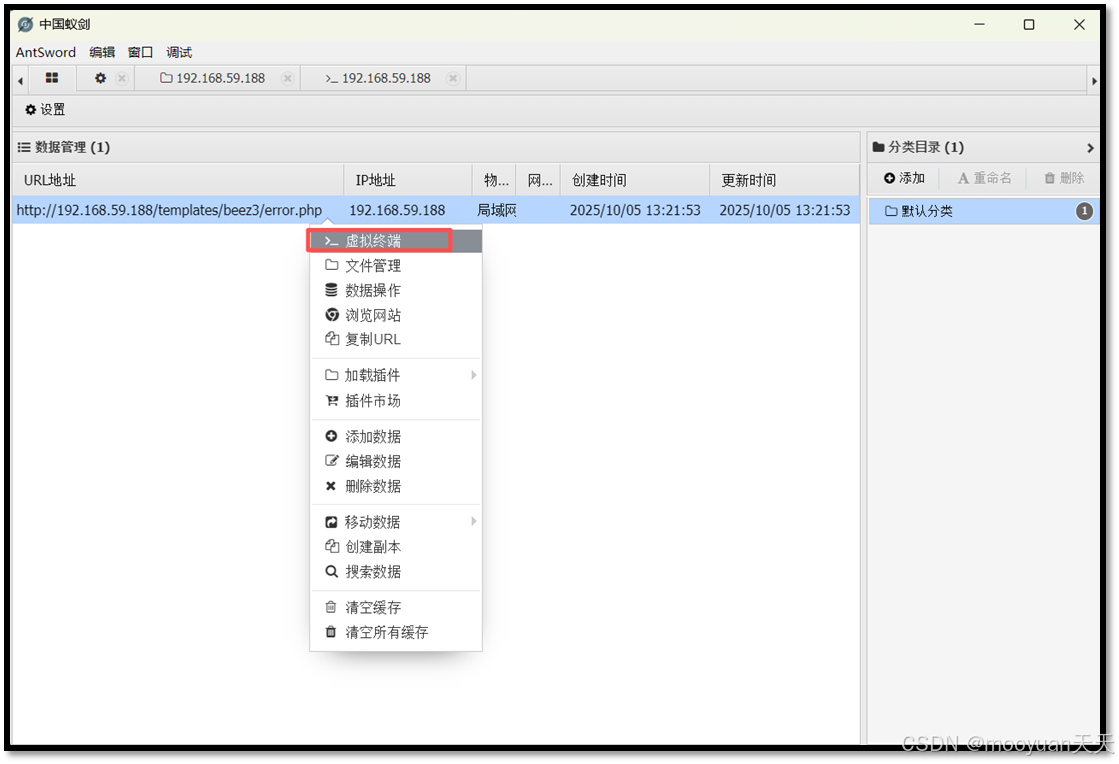Close the folder 192.168.59.188 tab
Screen dimensions: 1119x764
288,78
